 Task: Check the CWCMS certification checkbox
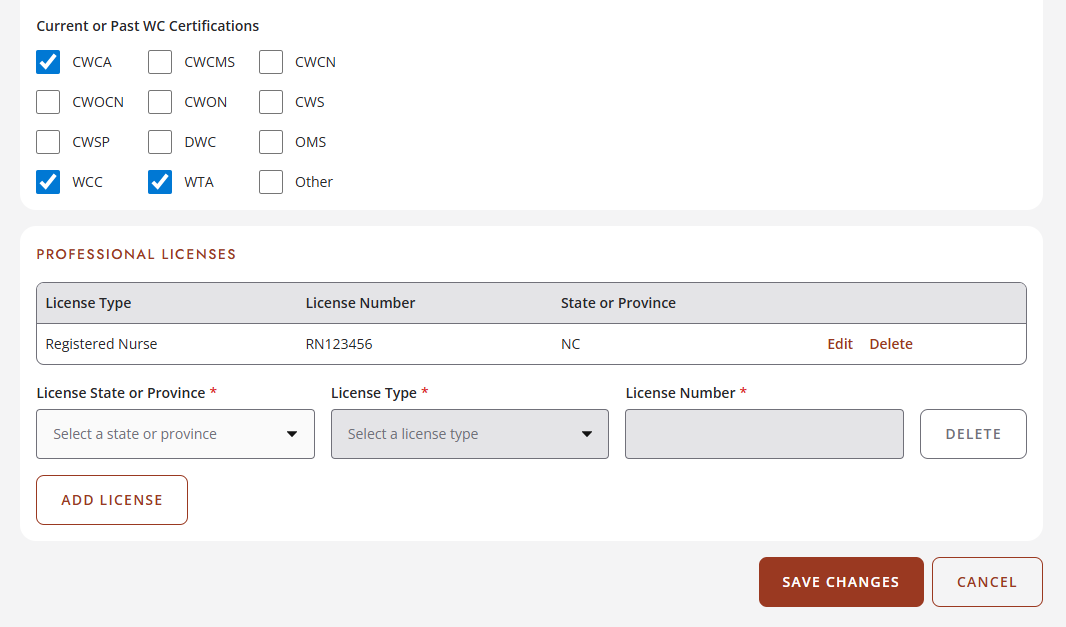click(160, 62)
